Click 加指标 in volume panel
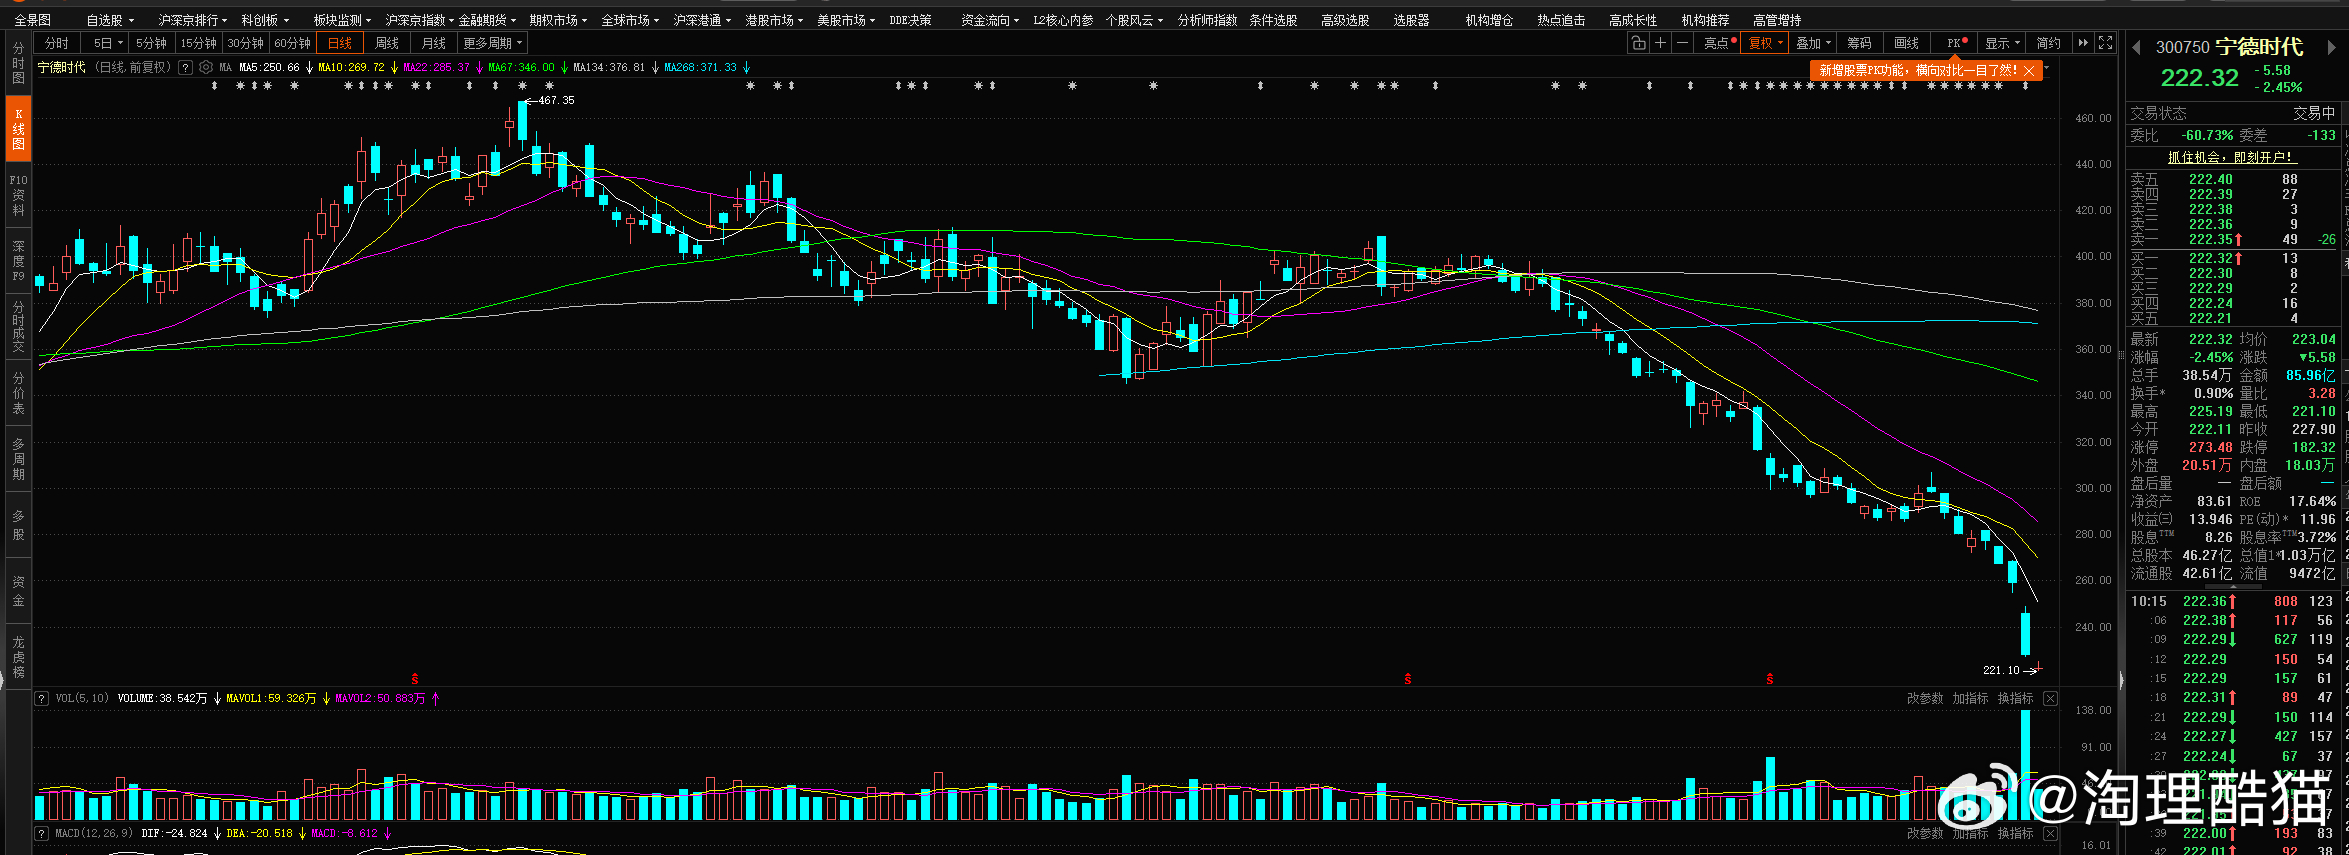Image resolution: width=2349 pixels, height=855 pixels. (1970, 698)
